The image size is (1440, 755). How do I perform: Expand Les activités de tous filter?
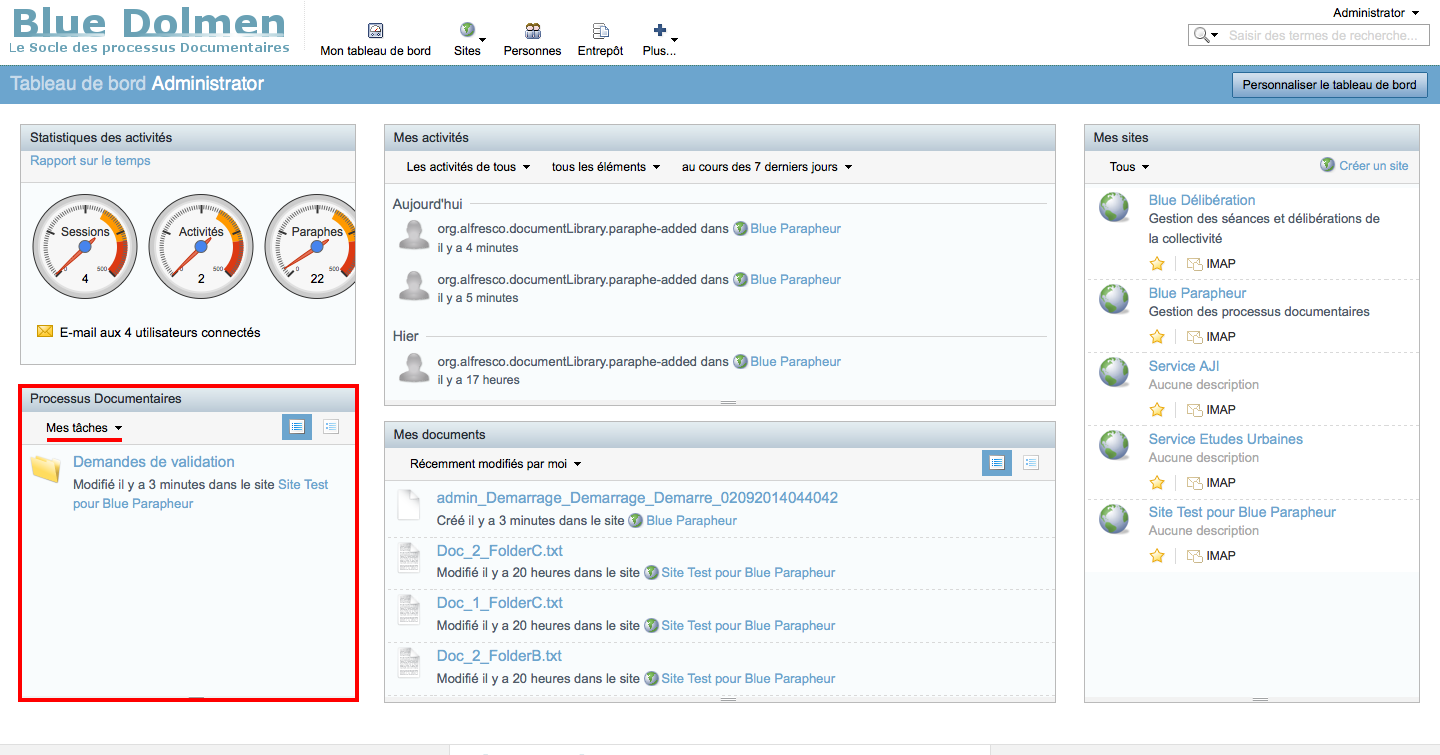(468, 167)
